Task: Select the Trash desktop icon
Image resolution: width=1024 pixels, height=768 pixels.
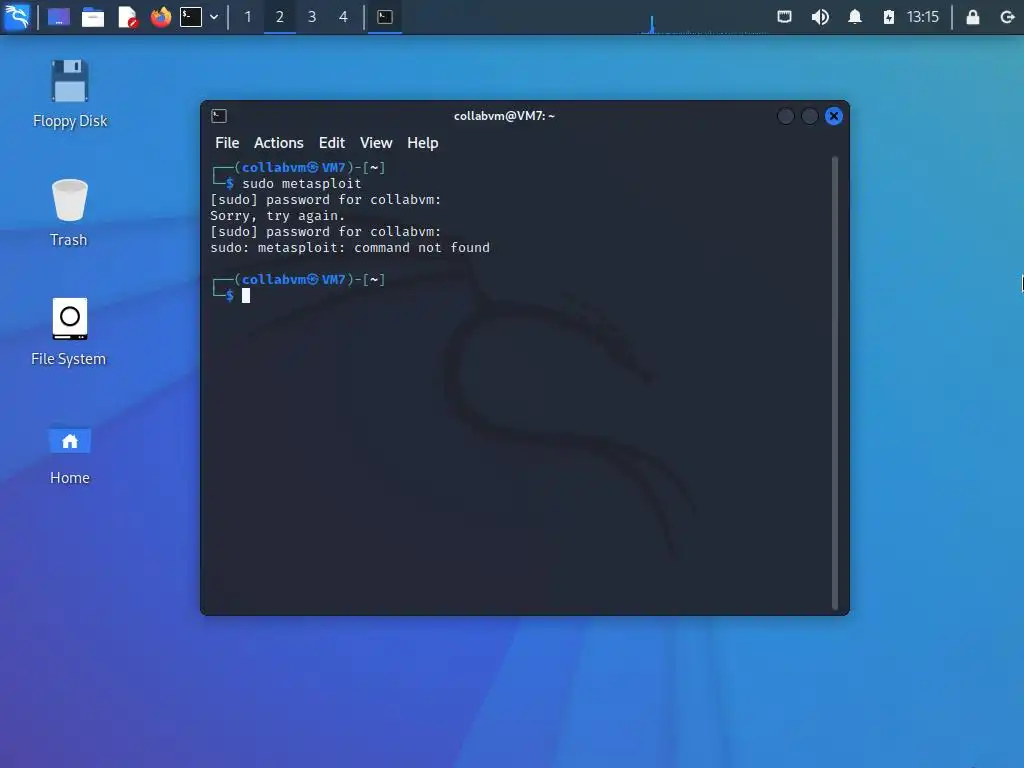Action: coord(69,213)
